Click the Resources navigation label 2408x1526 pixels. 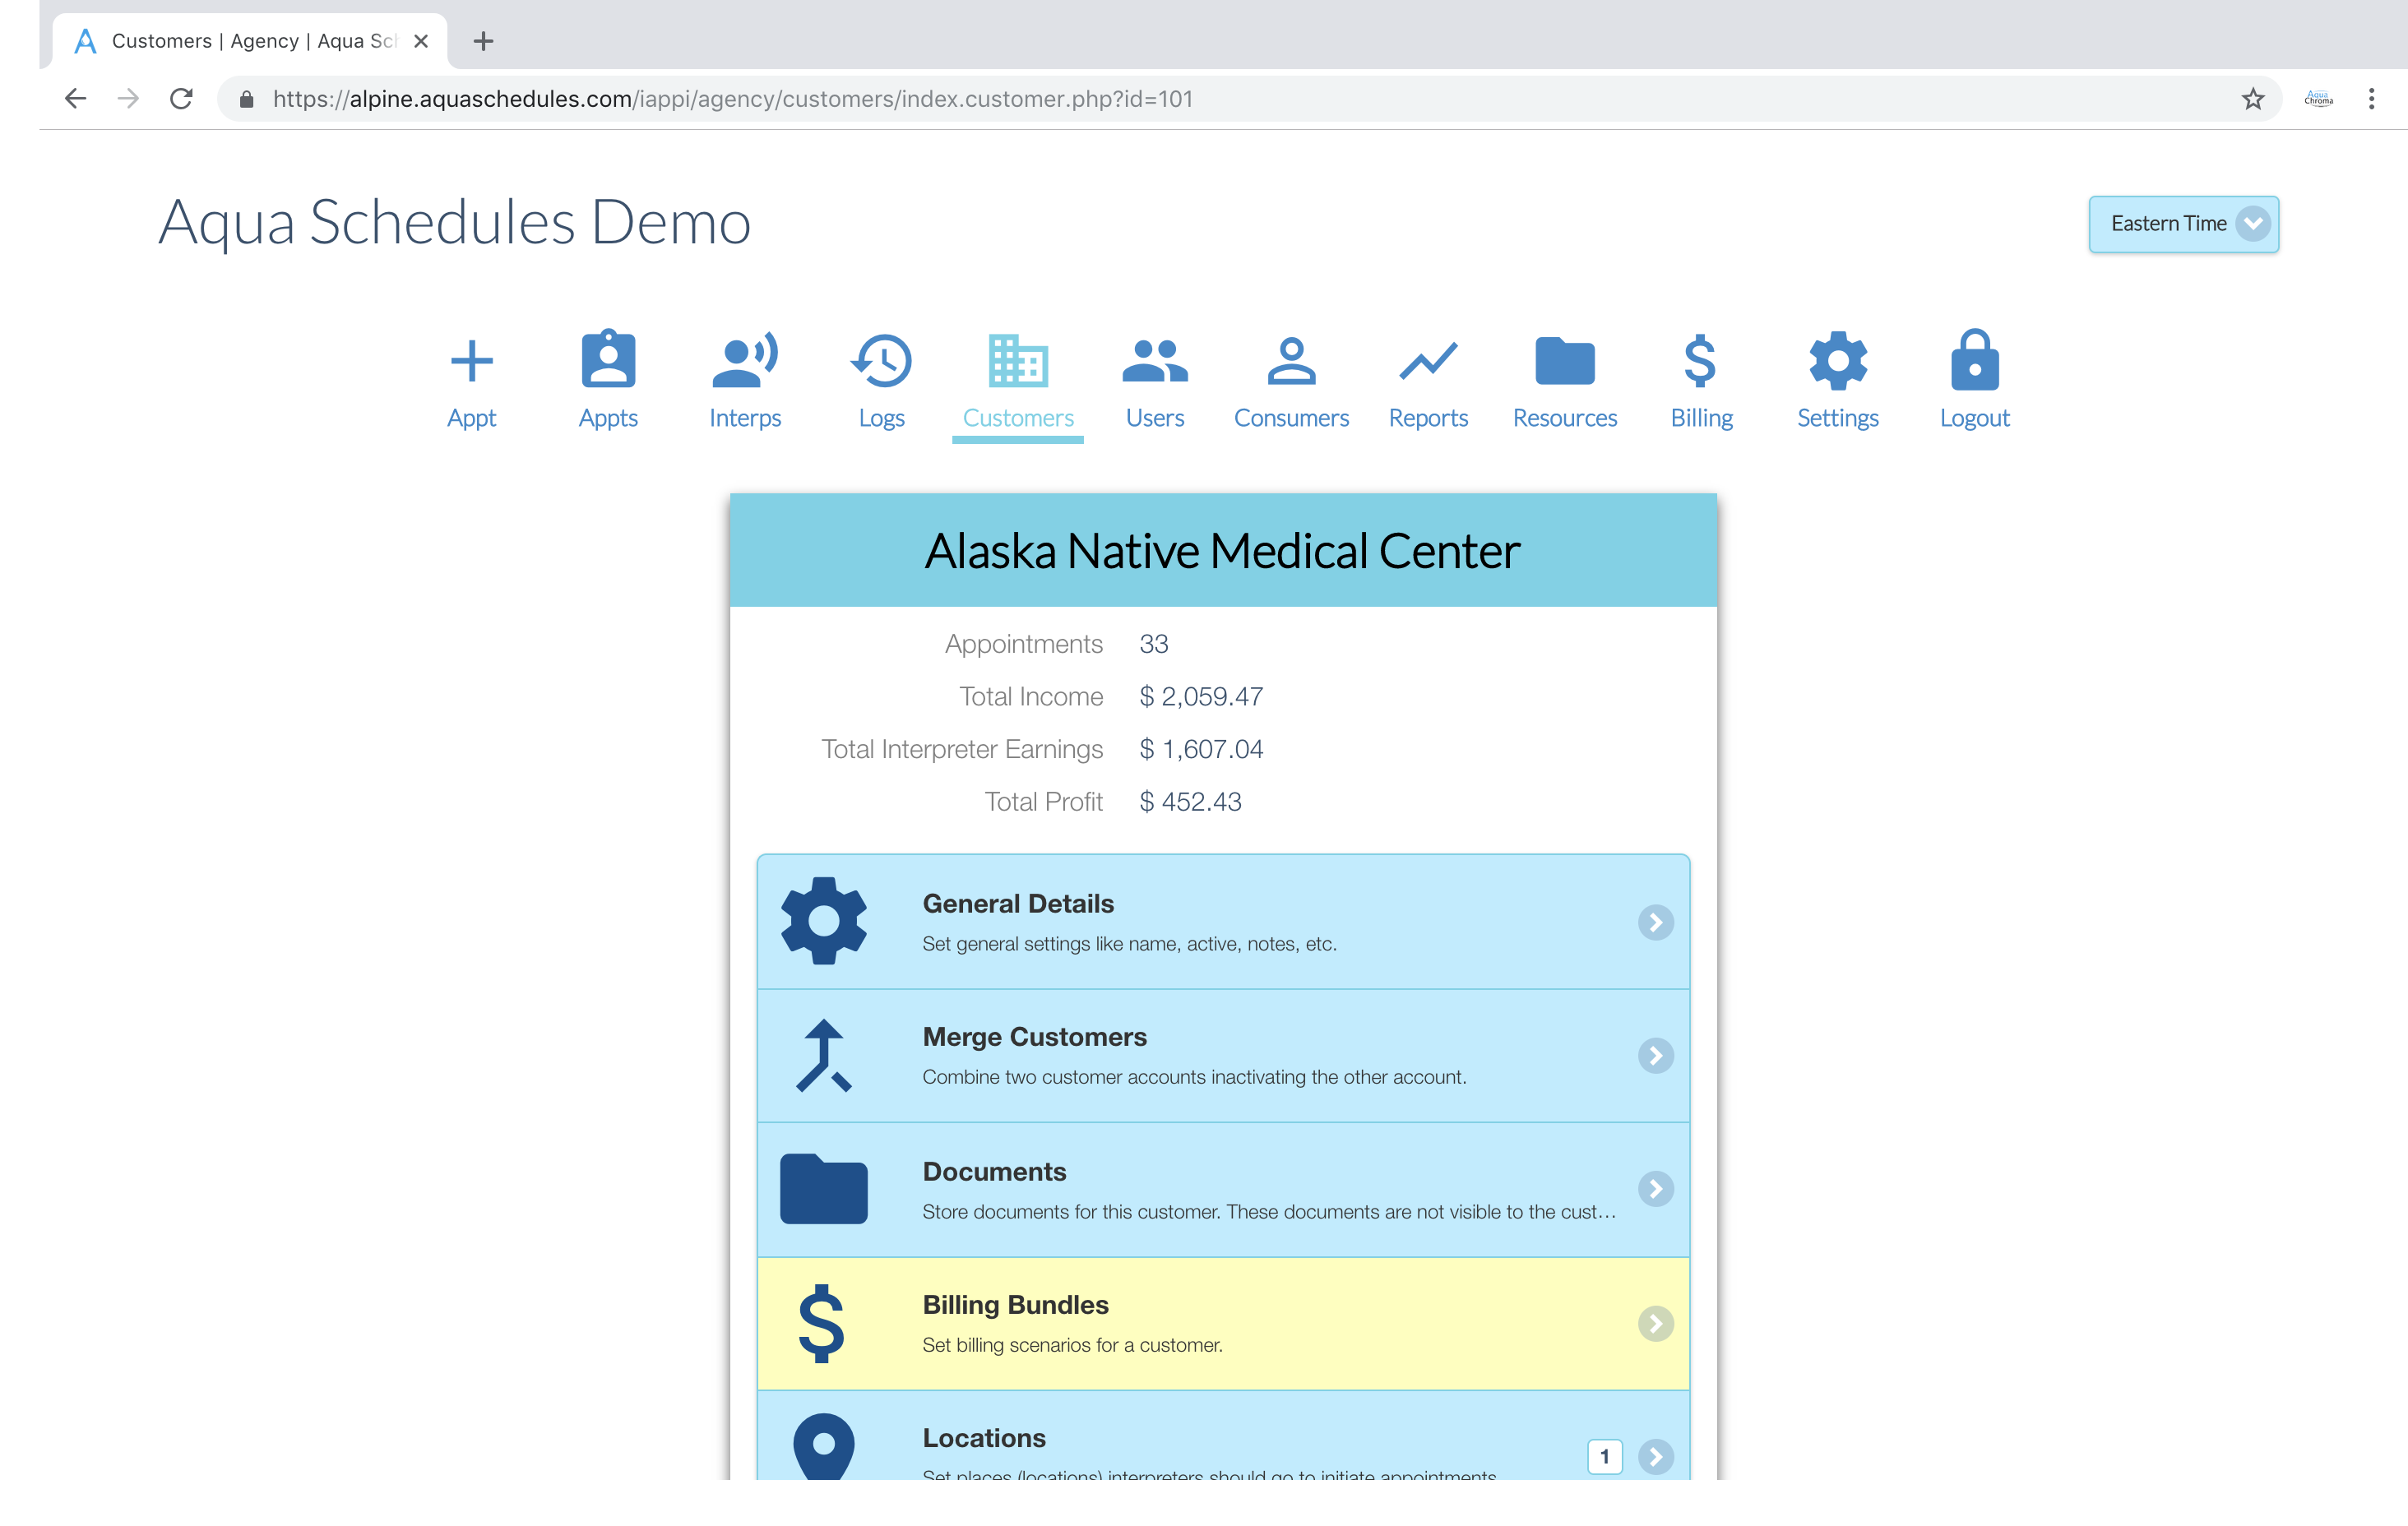(1565, 418)
